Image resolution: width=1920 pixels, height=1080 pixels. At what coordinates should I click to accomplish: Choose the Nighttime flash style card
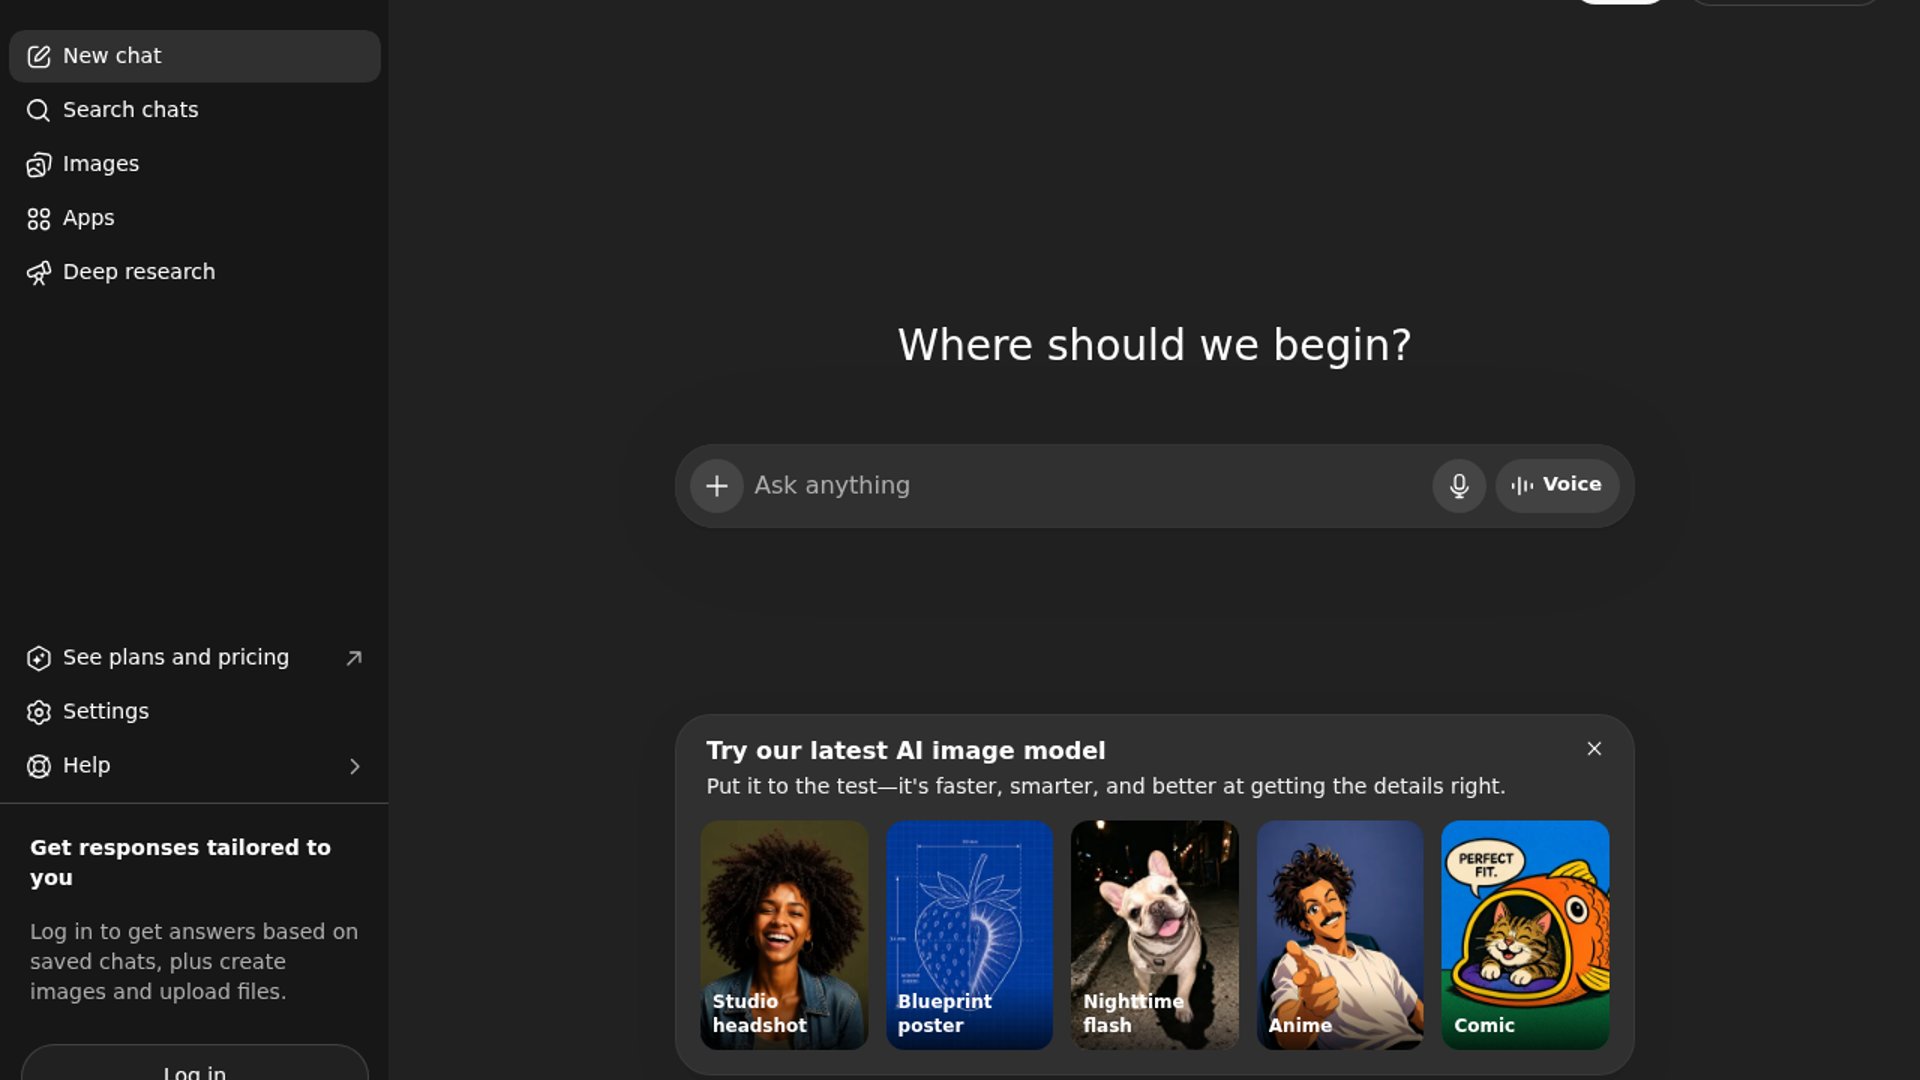[1154, 935]
